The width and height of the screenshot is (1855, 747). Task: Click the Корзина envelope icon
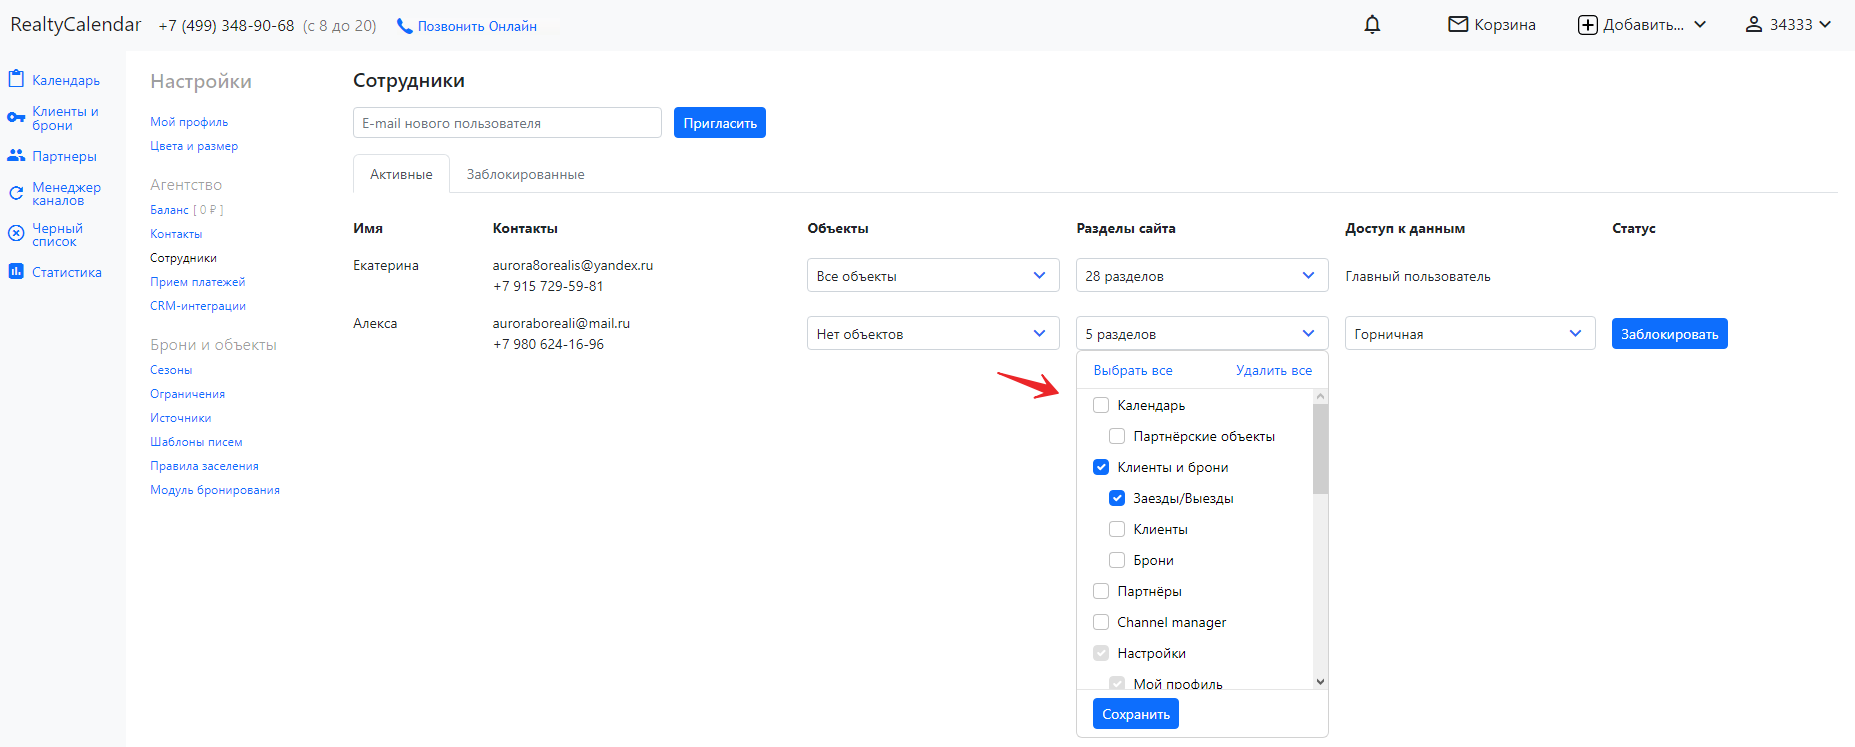(x=1458, y=24)
